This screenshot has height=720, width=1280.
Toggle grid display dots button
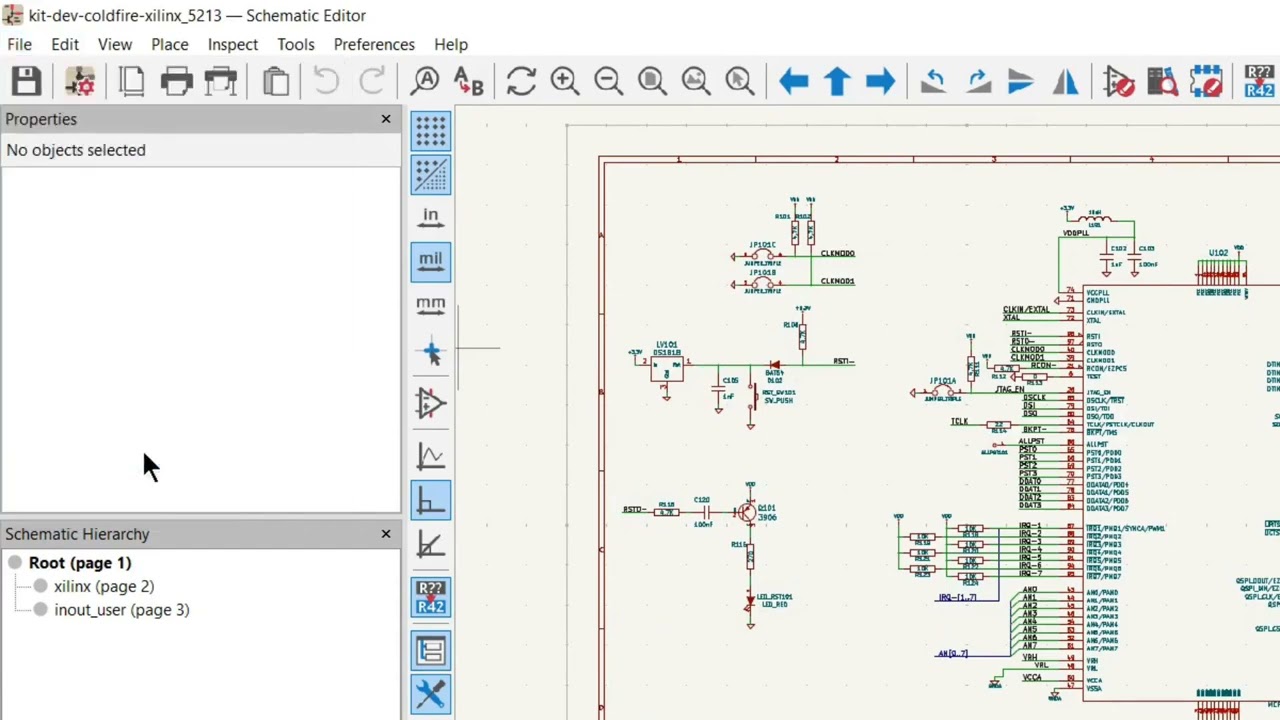coord(431,131)
